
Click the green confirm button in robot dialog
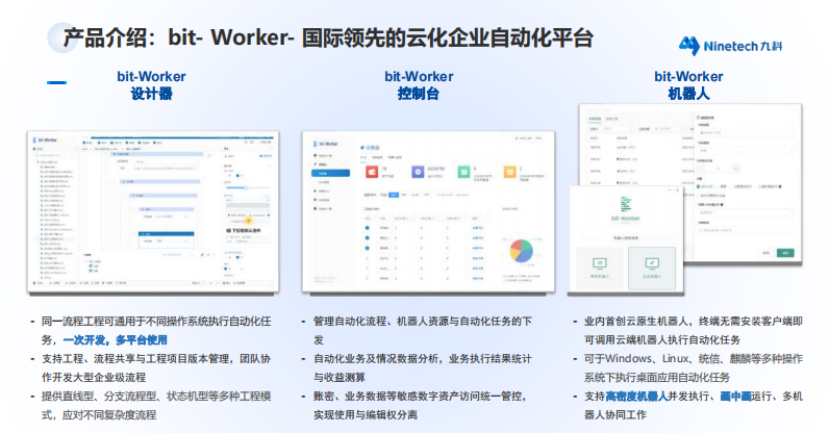(x=785, y=253)
